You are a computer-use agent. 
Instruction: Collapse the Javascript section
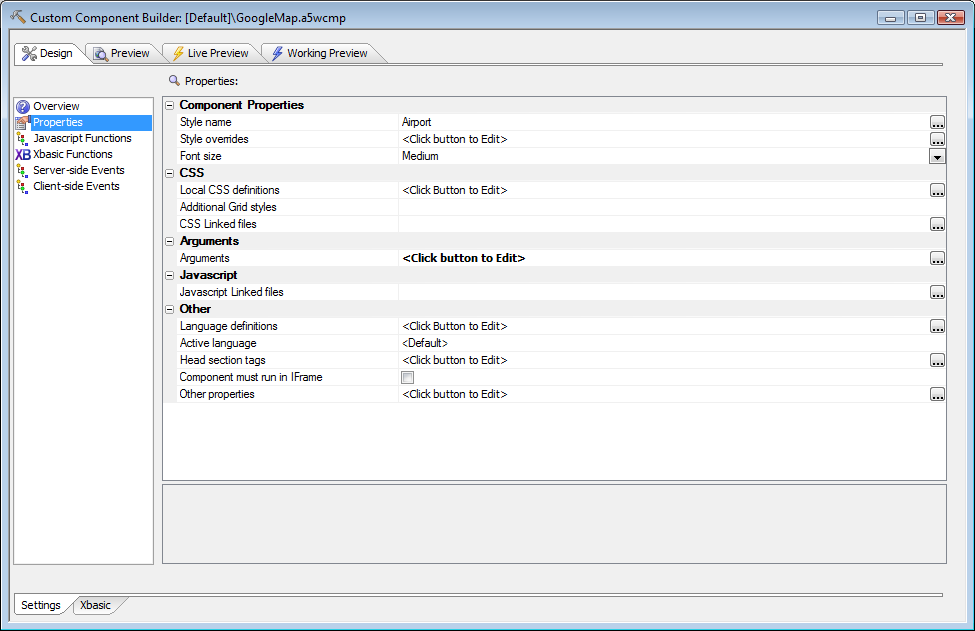click(x=169, y=275)
